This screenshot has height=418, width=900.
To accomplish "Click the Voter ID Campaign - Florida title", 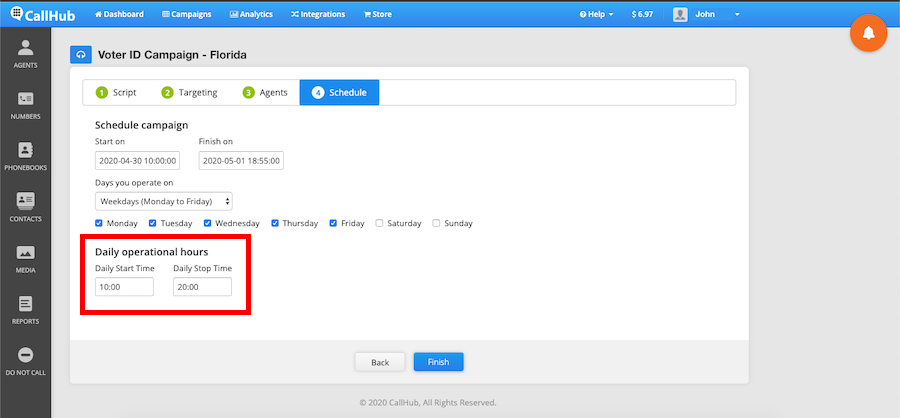I will 172,56.
